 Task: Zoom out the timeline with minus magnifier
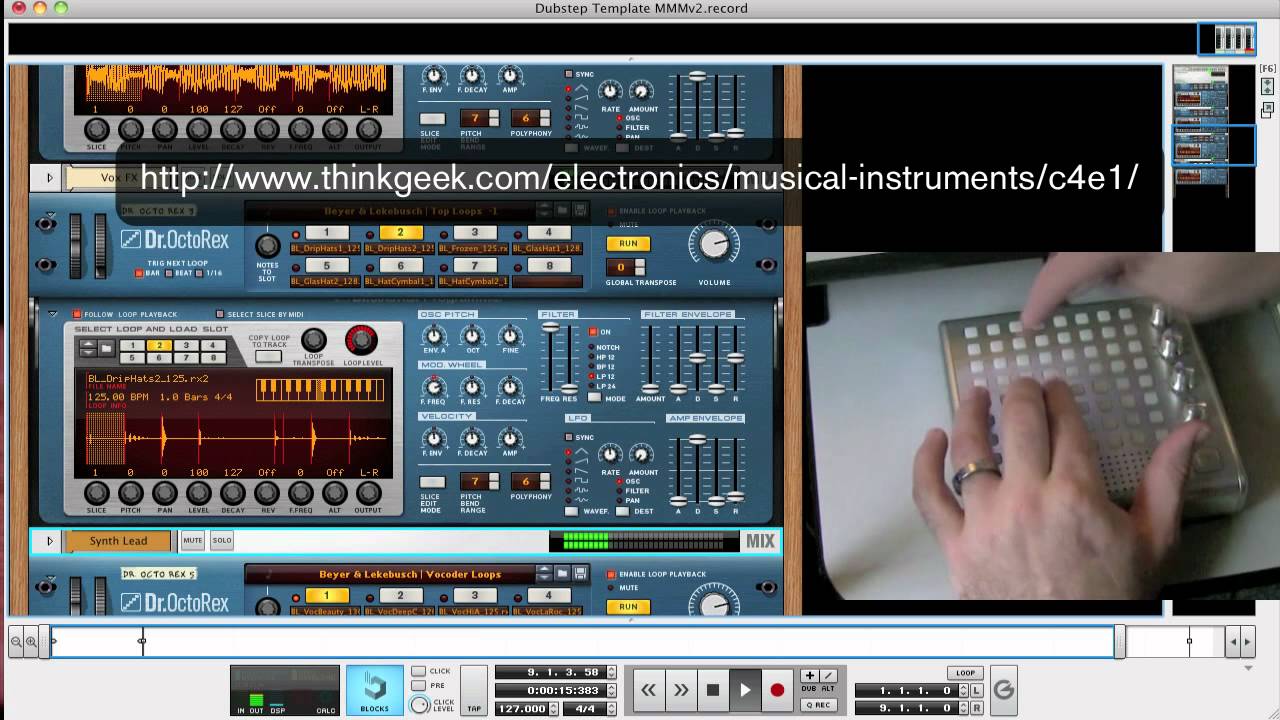pos(16,642)
